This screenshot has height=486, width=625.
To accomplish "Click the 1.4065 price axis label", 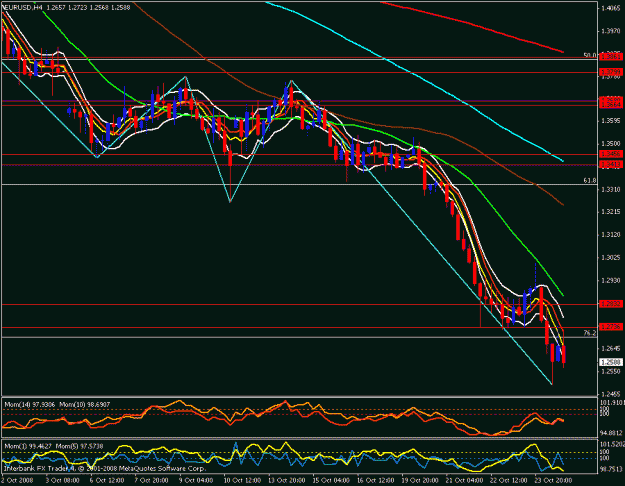I will click(611, 8).
